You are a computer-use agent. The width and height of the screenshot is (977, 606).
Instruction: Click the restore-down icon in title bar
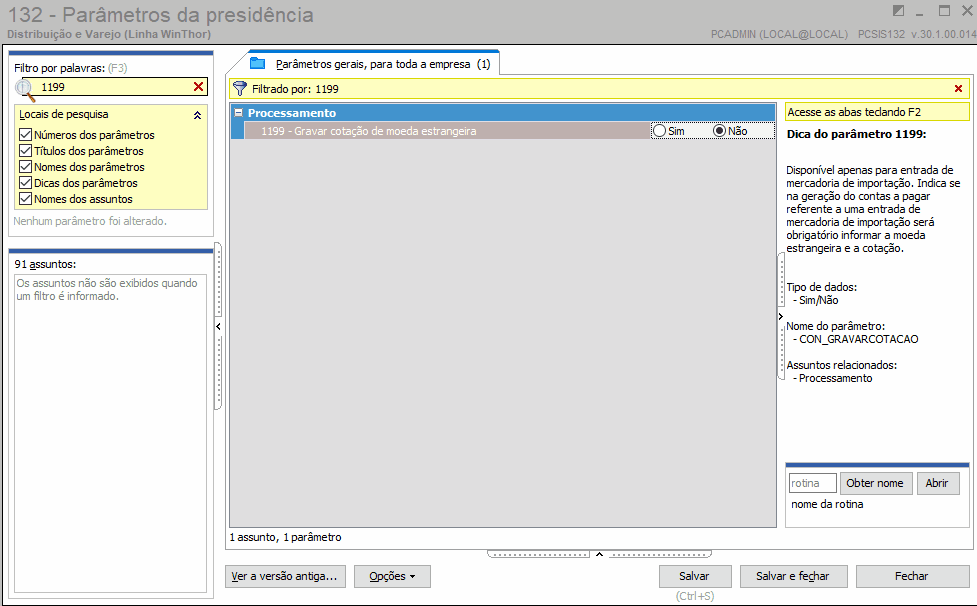click(898, 11)
